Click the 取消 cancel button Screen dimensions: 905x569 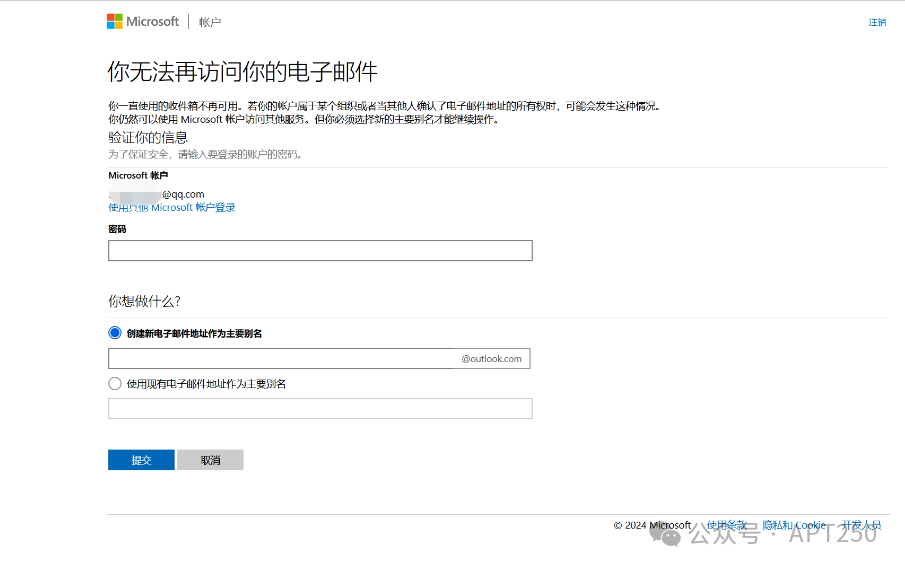210,460
